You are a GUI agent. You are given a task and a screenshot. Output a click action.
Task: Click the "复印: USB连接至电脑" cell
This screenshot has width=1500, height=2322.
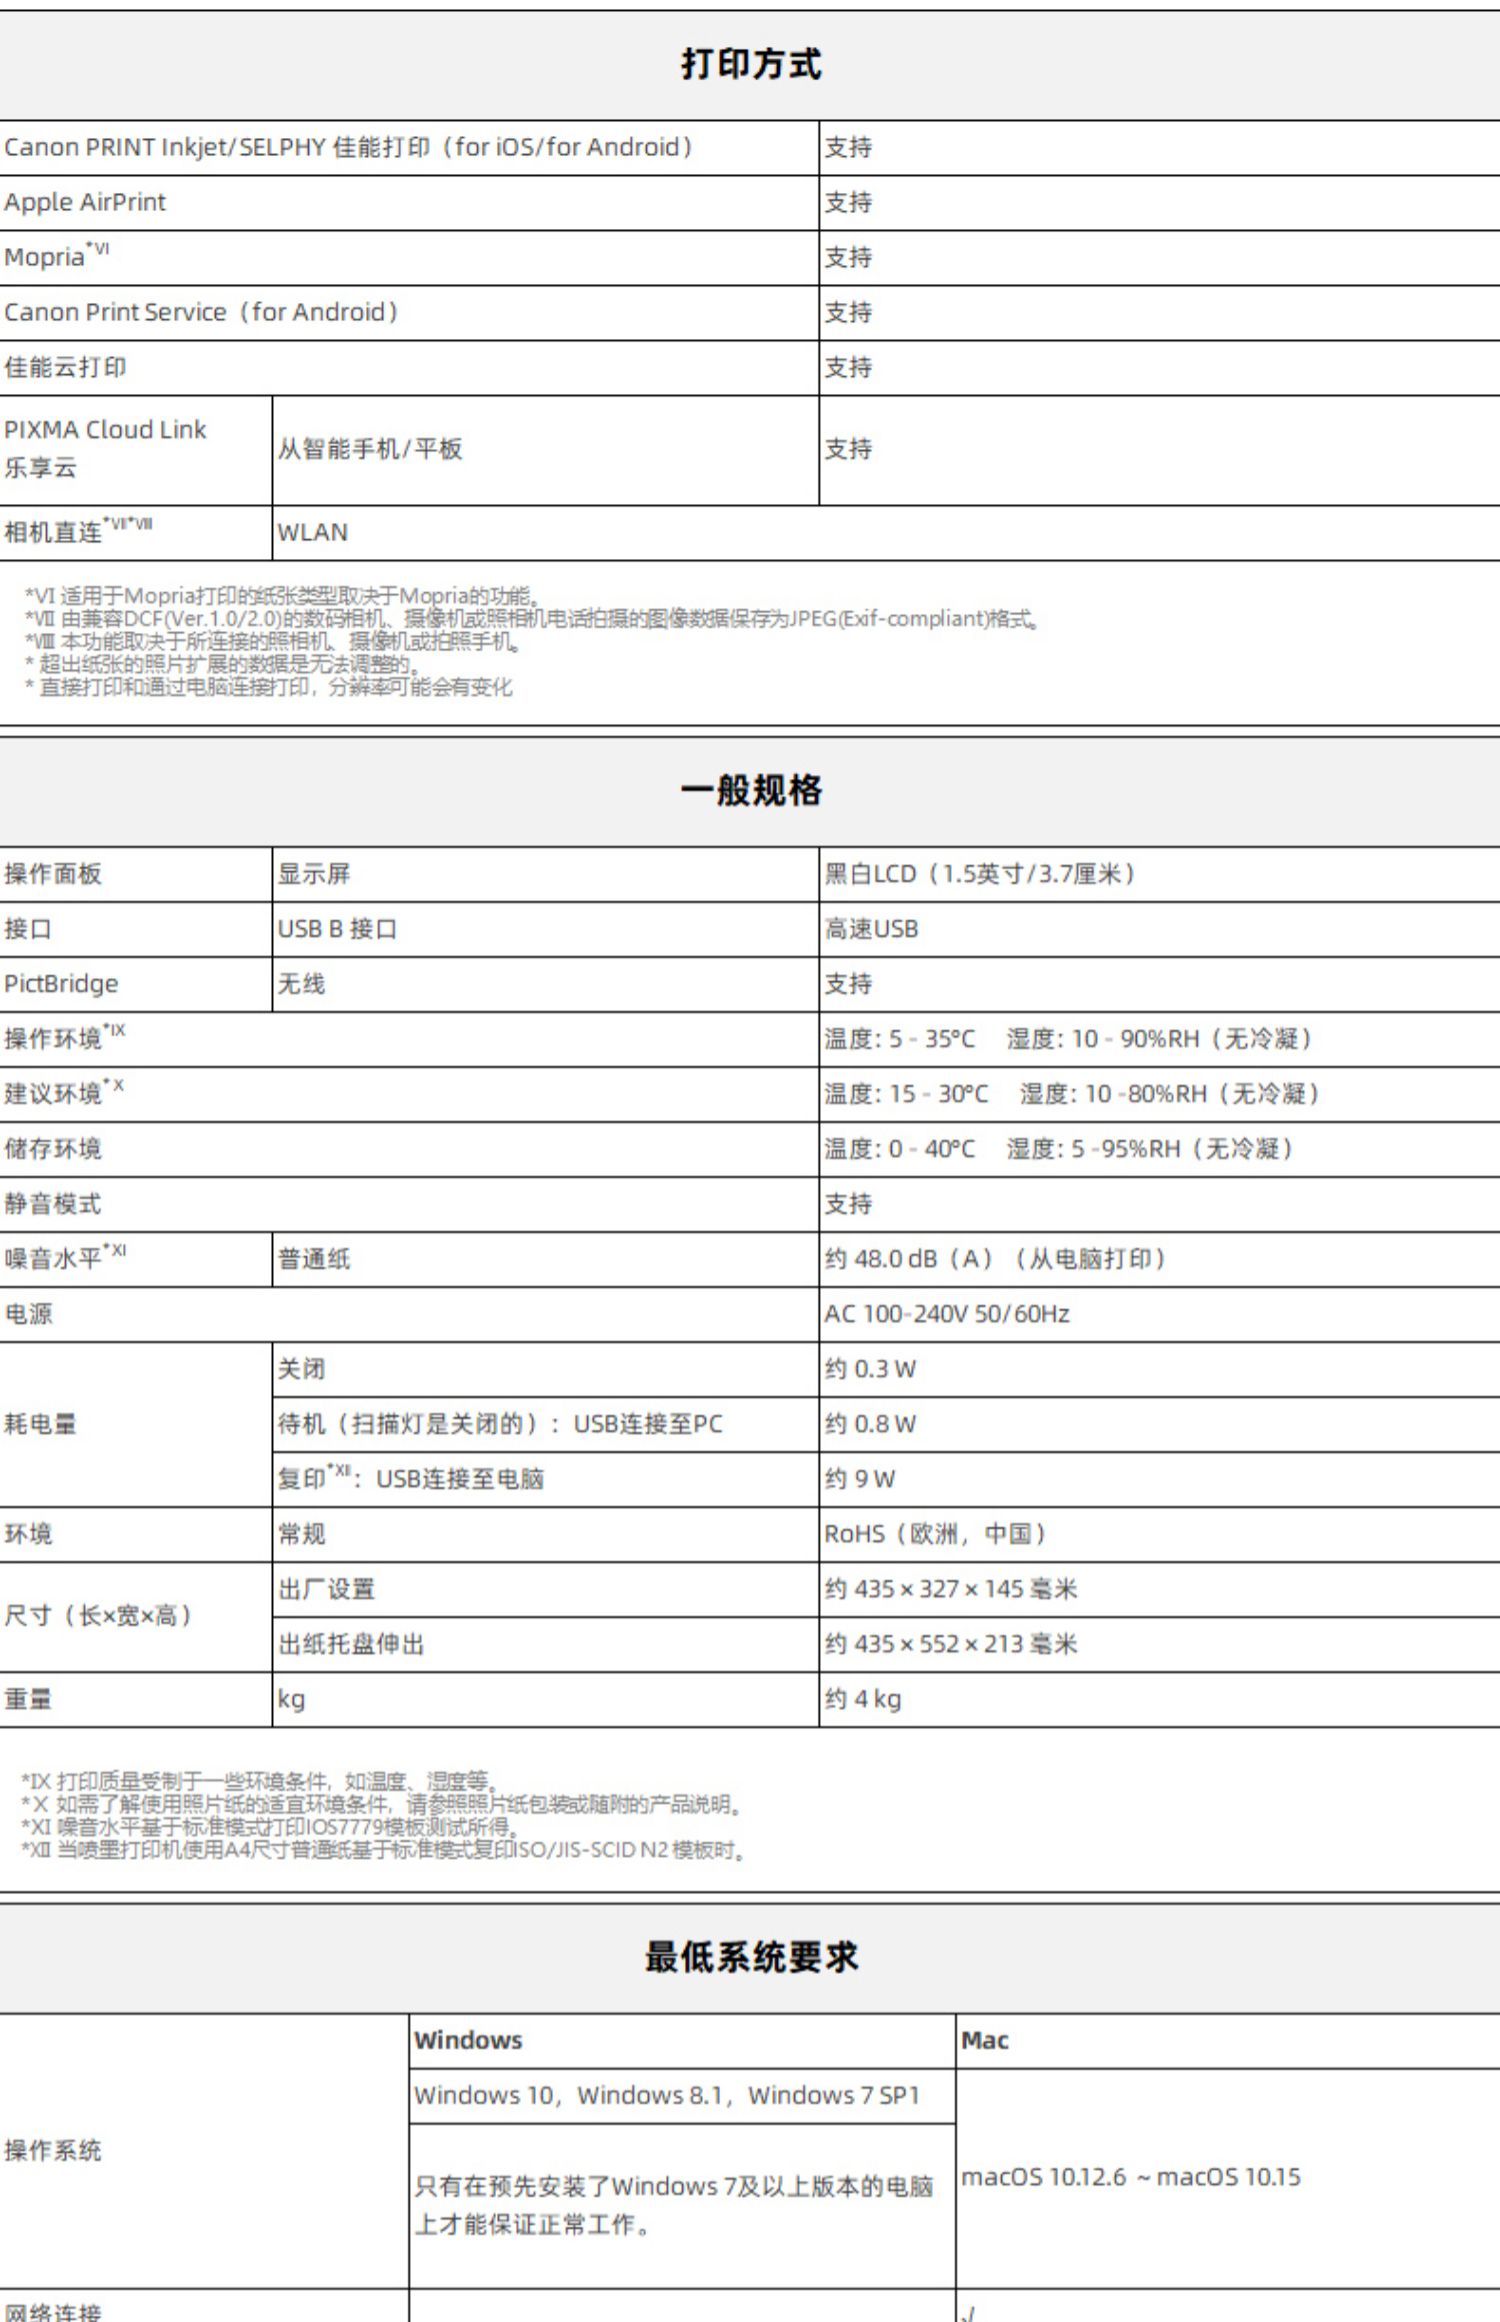tap(411, 1479)
